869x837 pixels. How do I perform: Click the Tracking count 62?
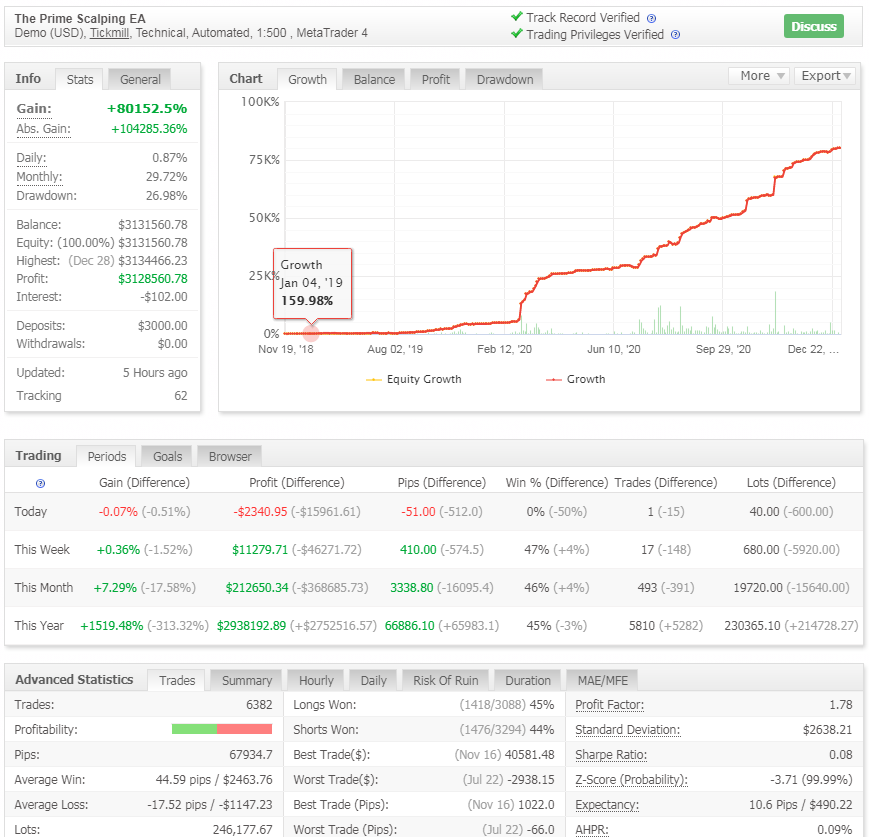181,396
